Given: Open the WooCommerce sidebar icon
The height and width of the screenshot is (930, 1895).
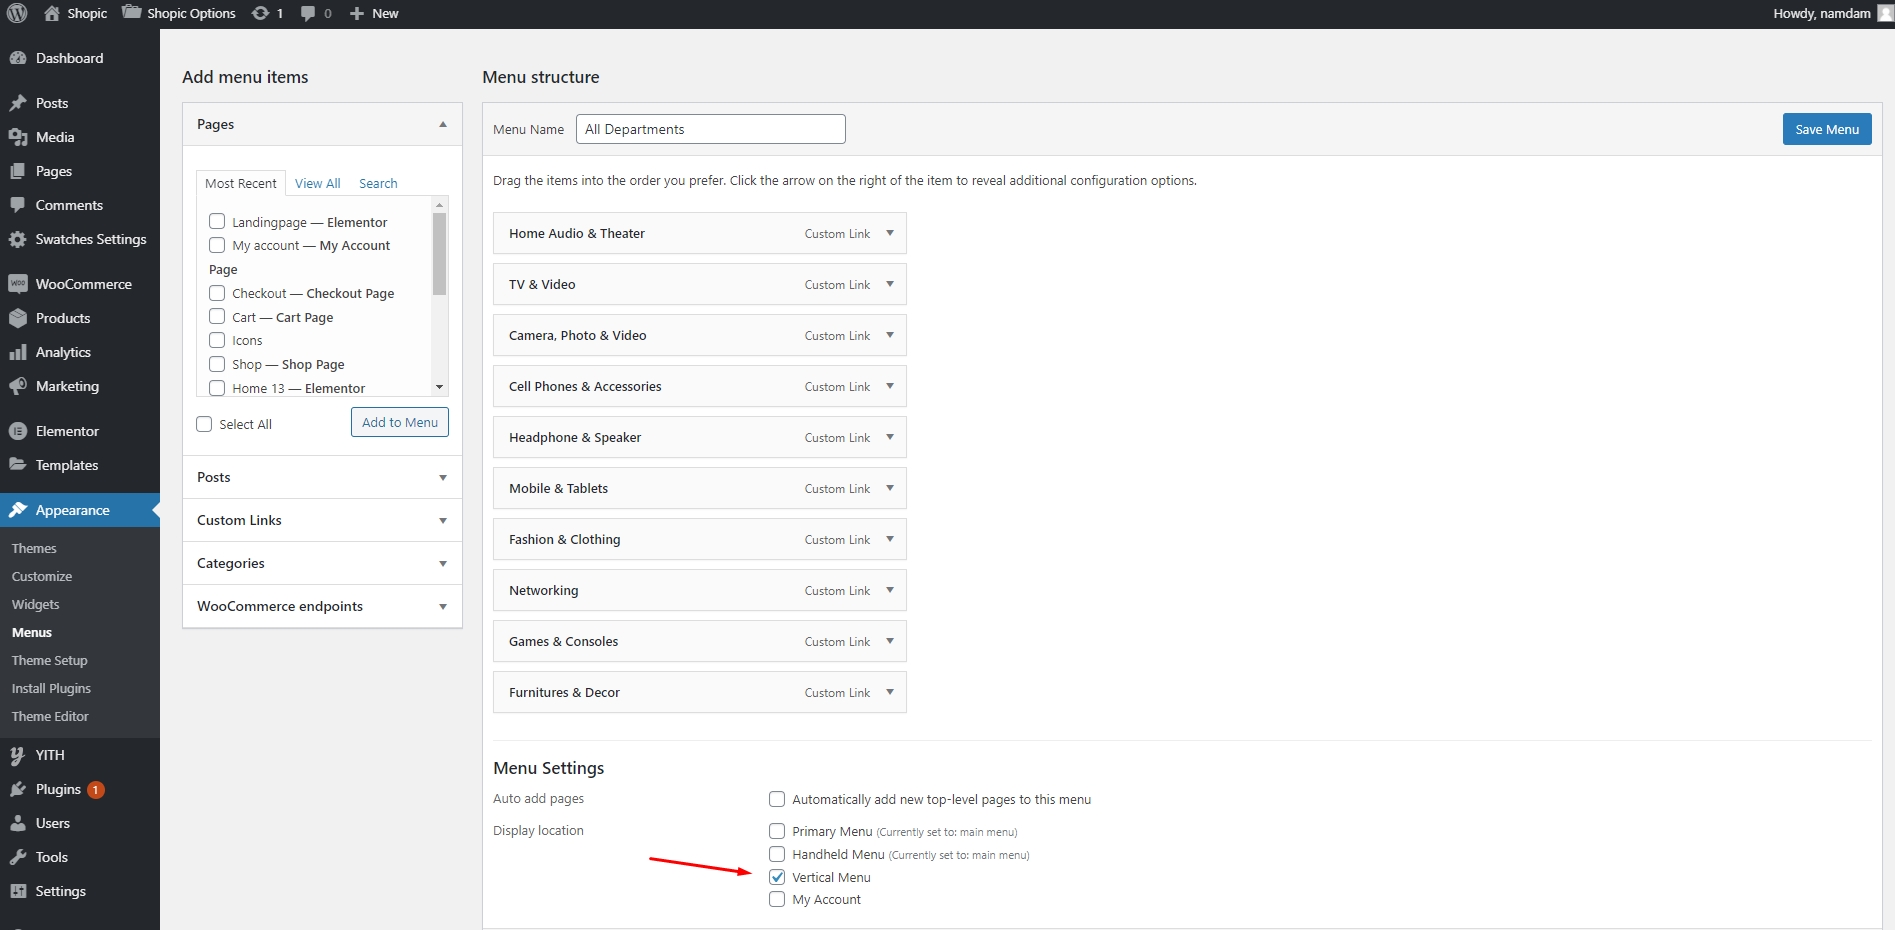Looking at the screenshot, I should [18, 284].
